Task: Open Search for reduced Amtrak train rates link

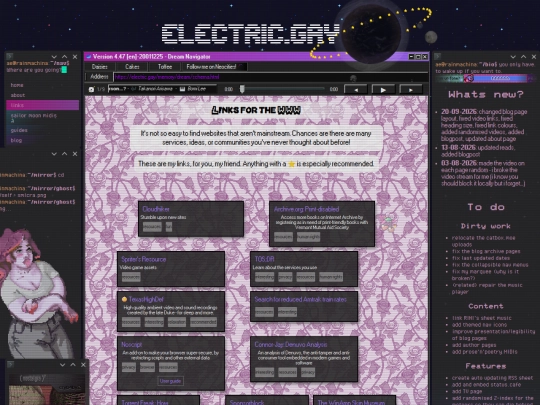Action: click(301, 300)
